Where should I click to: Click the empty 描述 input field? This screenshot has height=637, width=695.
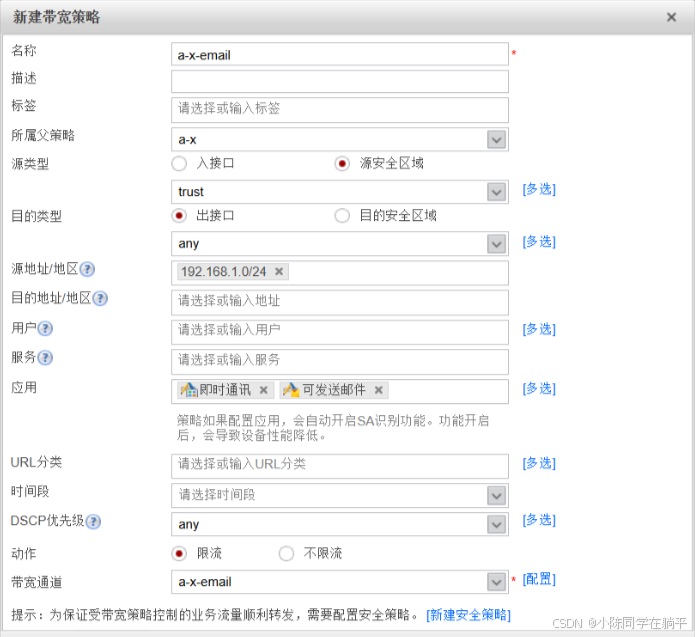(x=340, y=82)
